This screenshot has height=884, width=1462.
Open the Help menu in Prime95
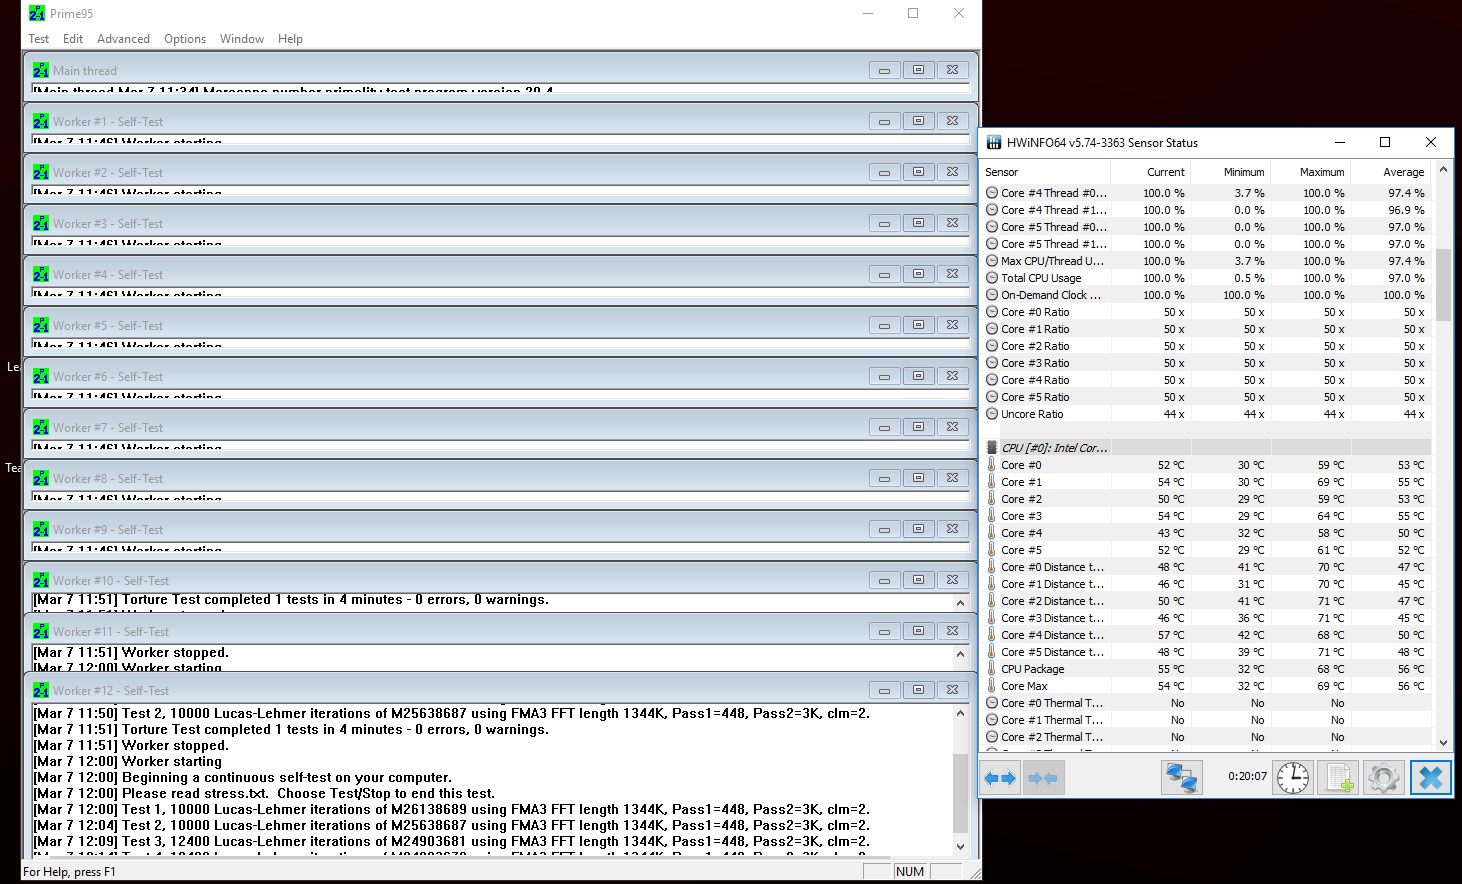coord(290,39)
